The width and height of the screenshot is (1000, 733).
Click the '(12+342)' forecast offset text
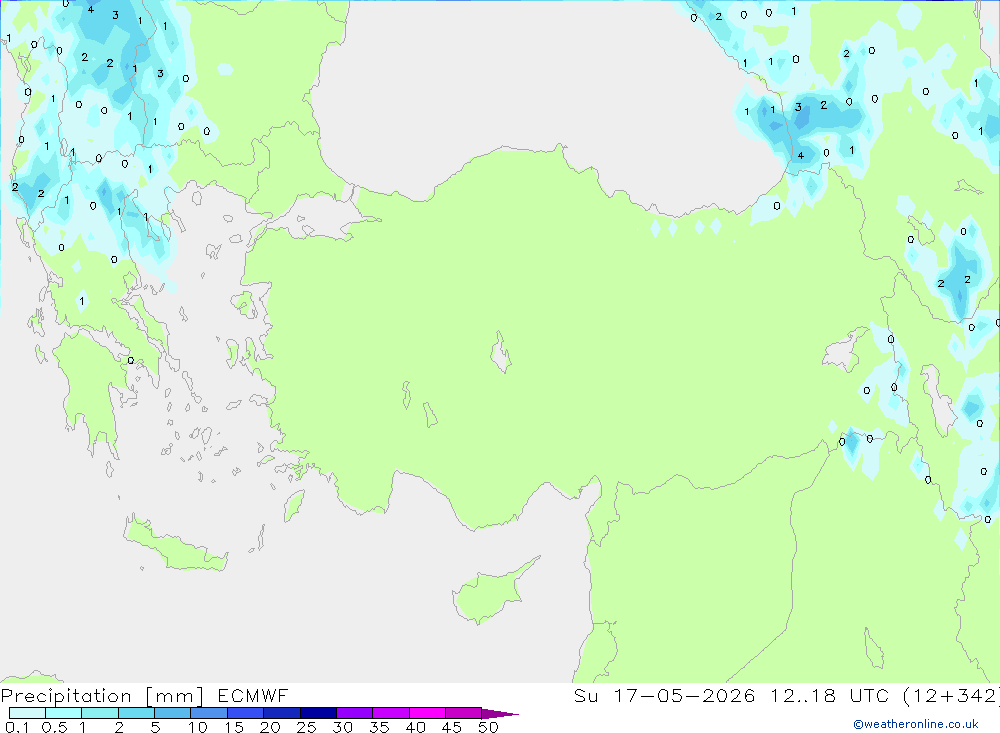click(x=951, y=695)
